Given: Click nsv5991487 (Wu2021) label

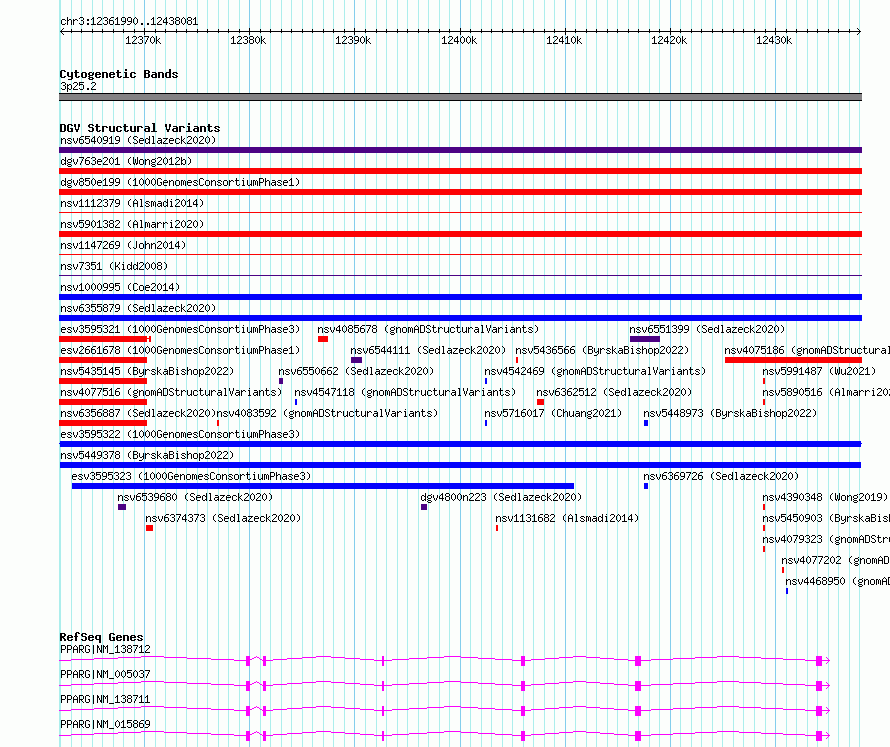Looking at the screenshot, I should click(x=819, y=371).
